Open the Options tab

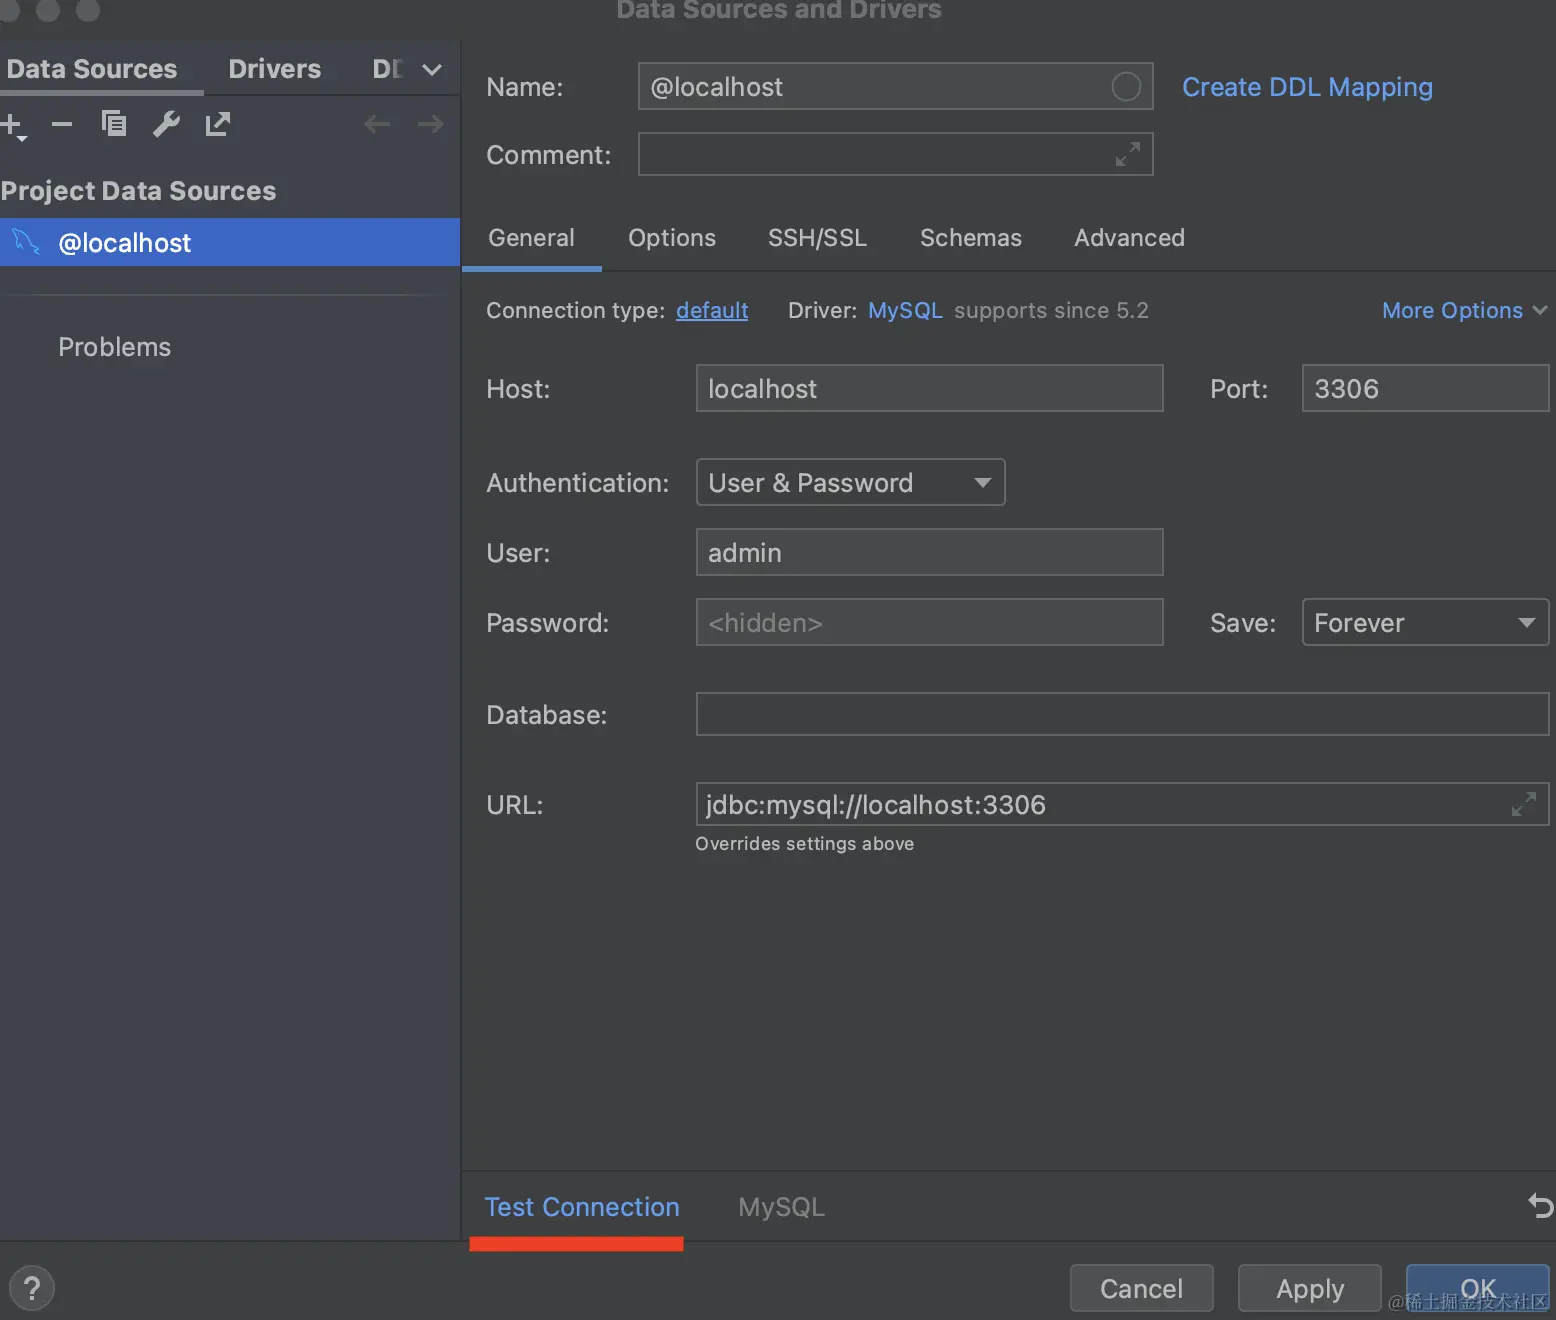coord(672,238)
